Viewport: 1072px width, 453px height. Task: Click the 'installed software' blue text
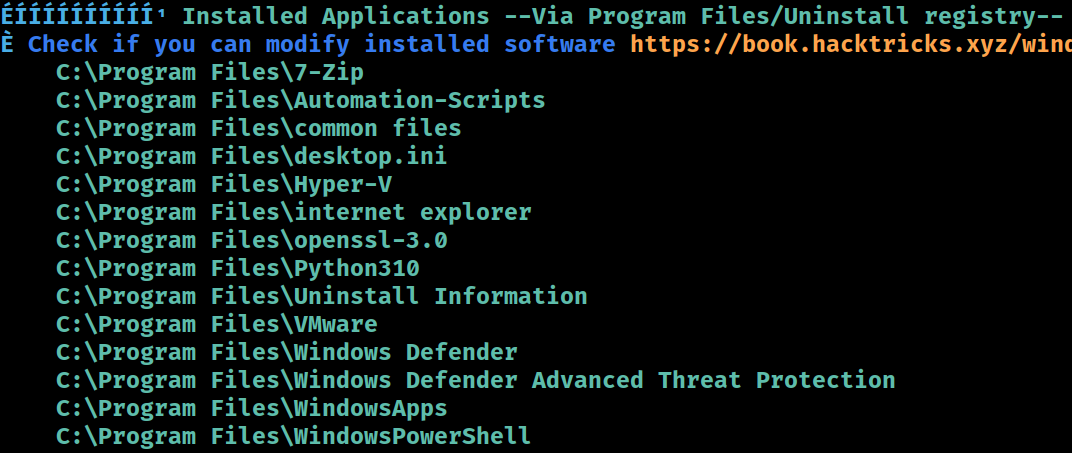click(490, 44)
